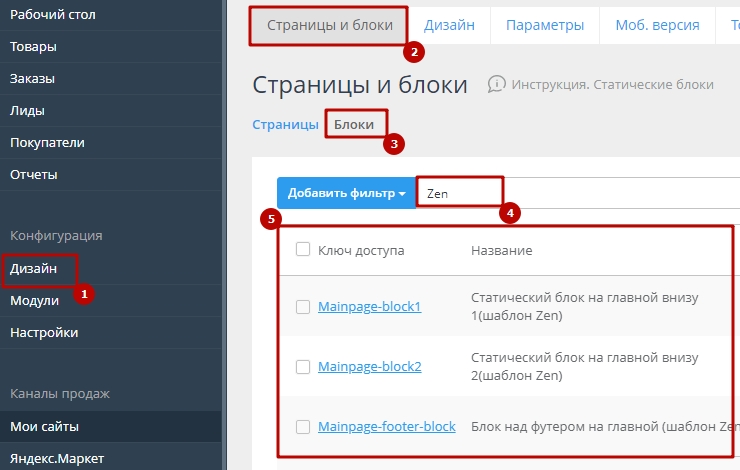Select the Параметры tab
Viewport: 740px width, 470px height.
point(544,25)
